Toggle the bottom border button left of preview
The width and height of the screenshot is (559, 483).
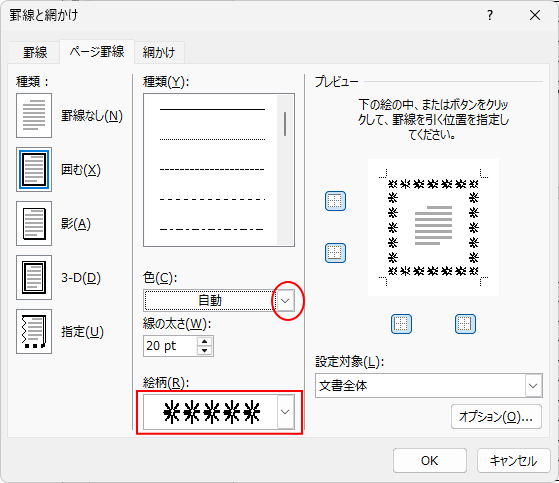tap(335, 253)
